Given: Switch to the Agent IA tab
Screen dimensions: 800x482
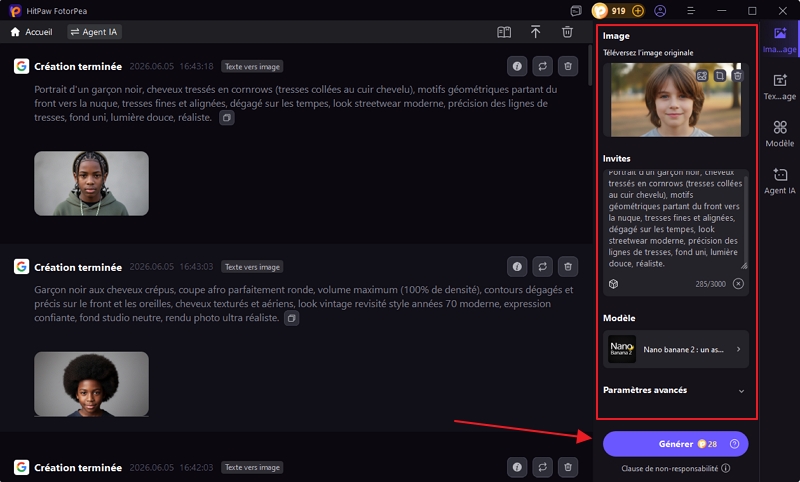Looking at the screenshot, I should pos(94,32).
